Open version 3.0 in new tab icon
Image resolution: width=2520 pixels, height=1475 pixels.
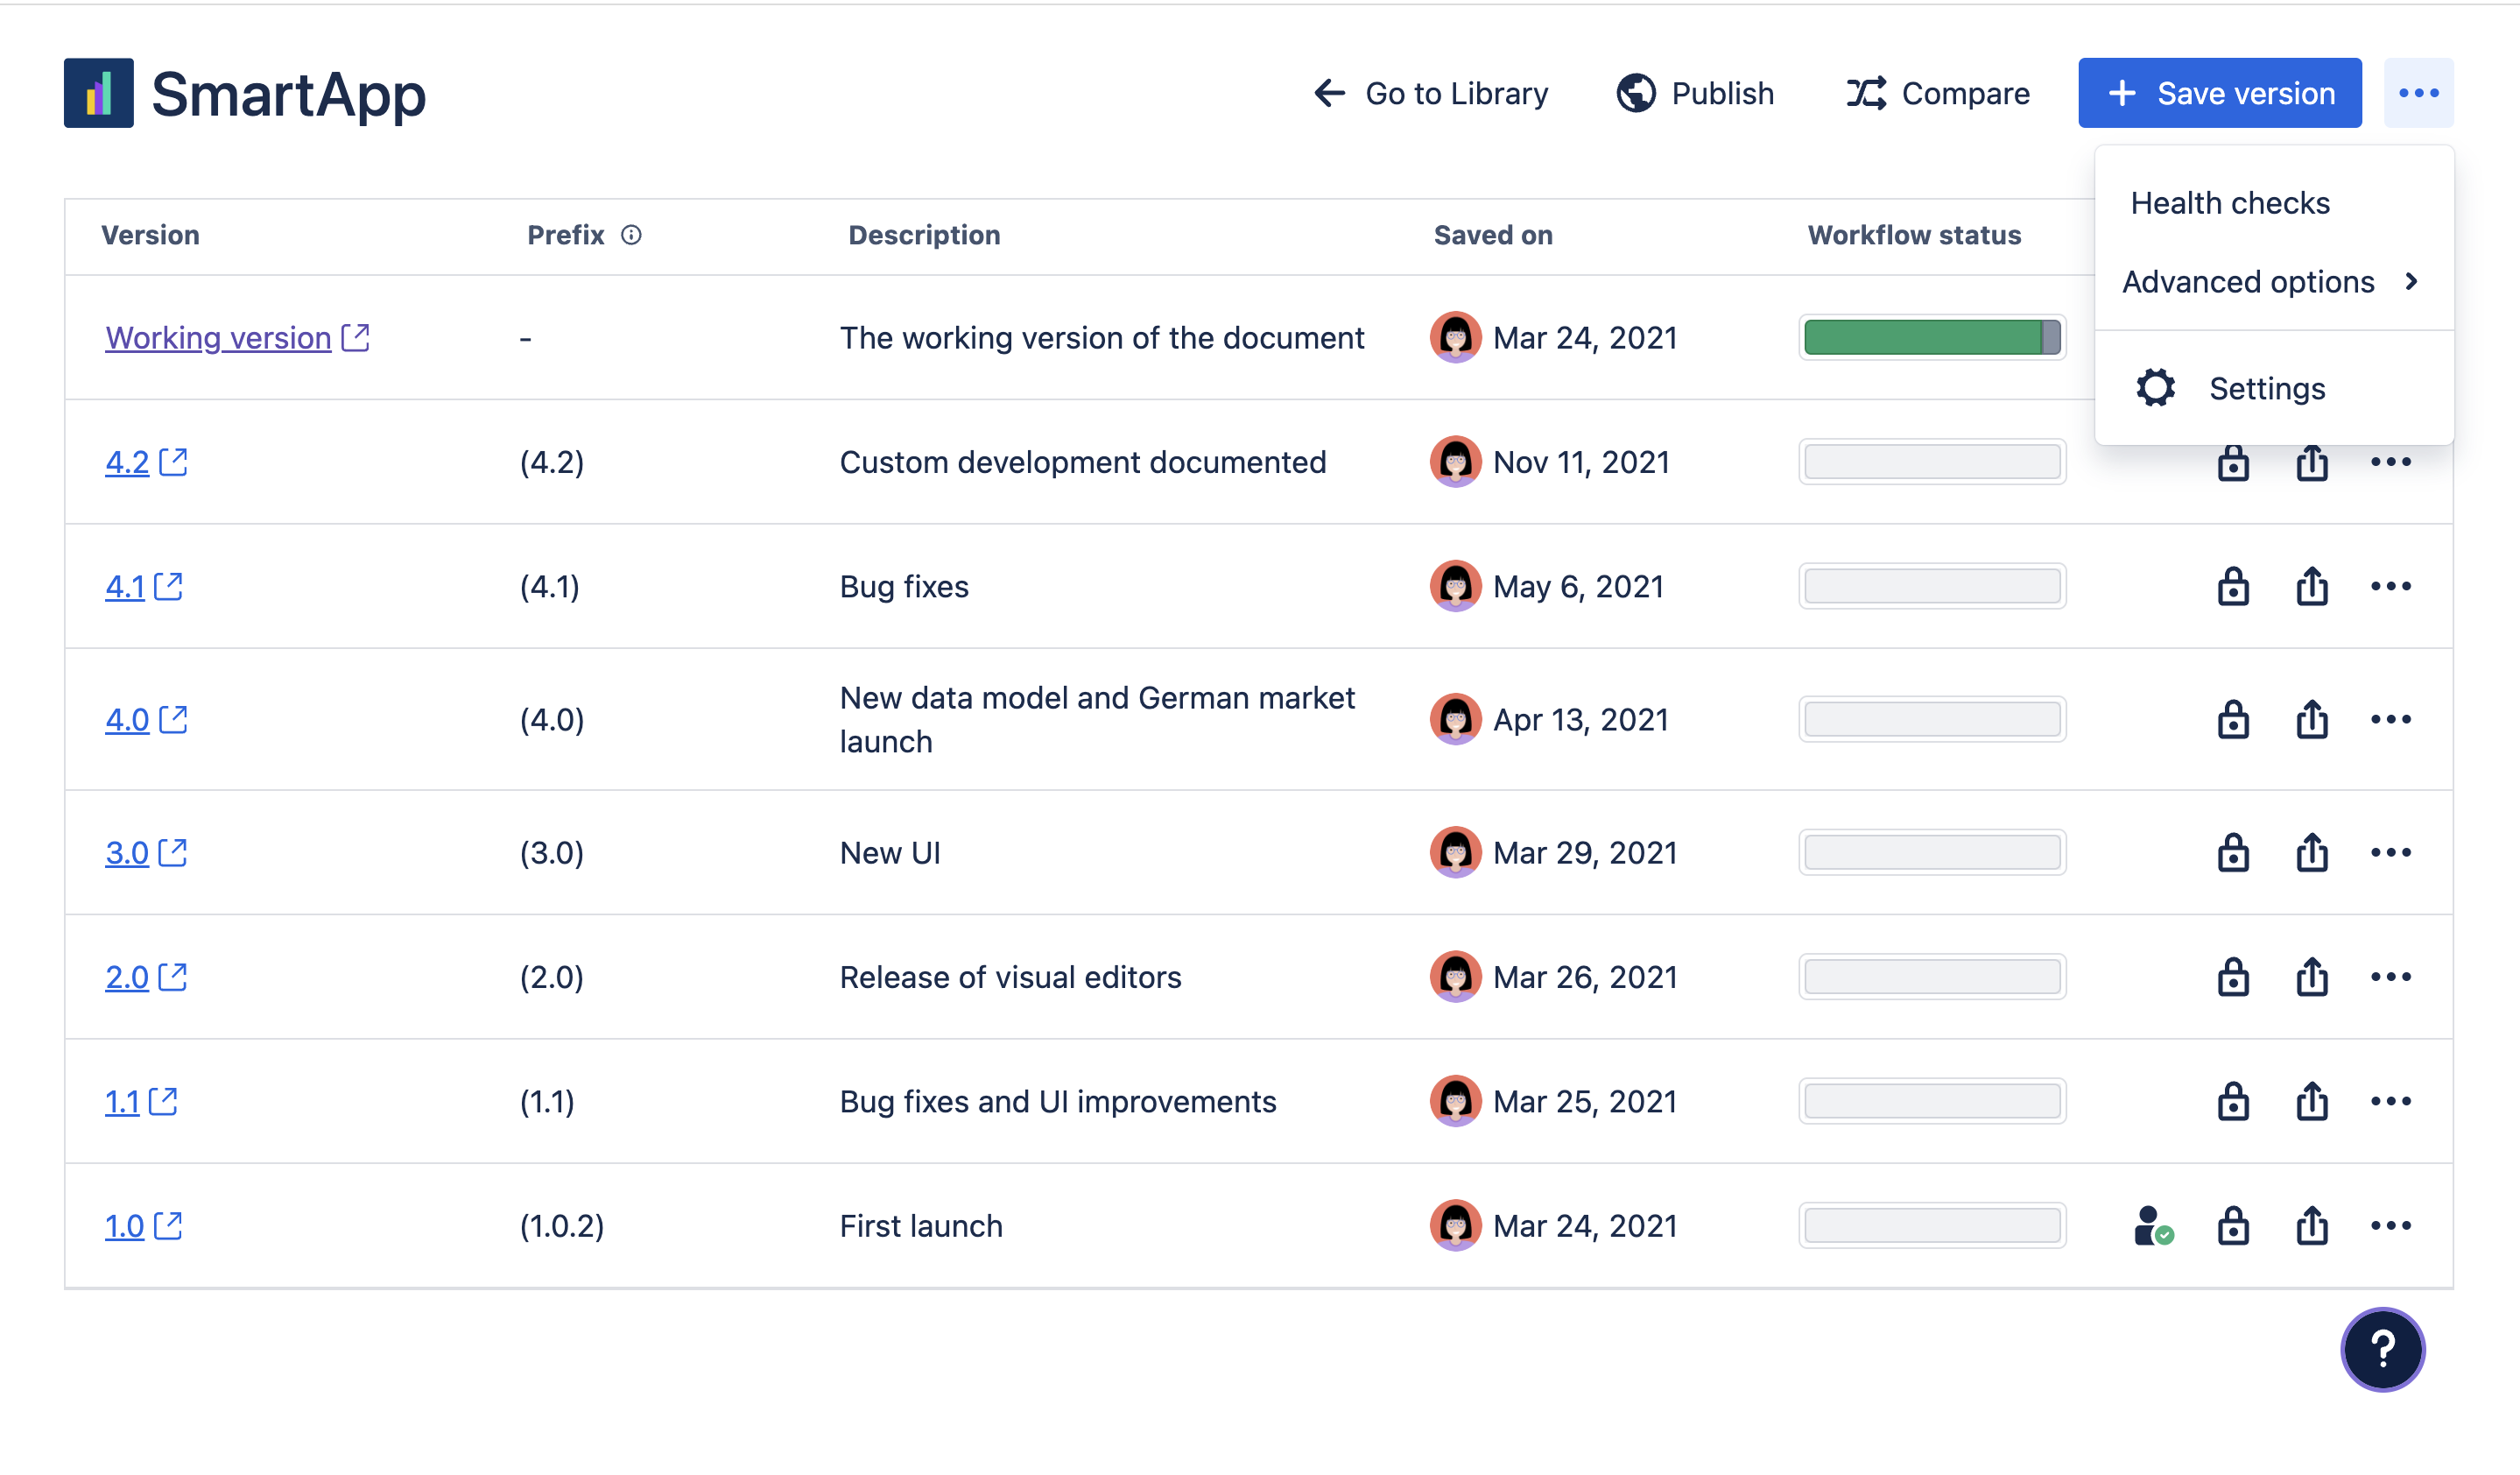pyautogui.click(x=173, y=853)
